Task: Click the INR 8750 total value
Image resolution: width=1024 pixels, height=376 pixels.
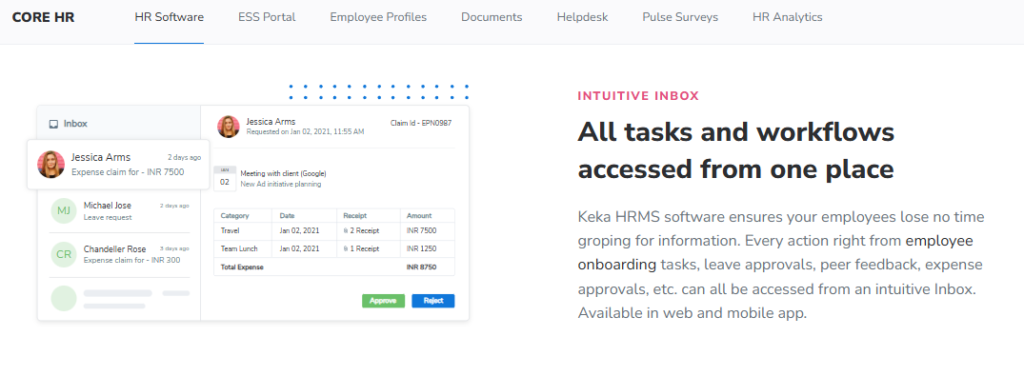Action: (421, 267)
